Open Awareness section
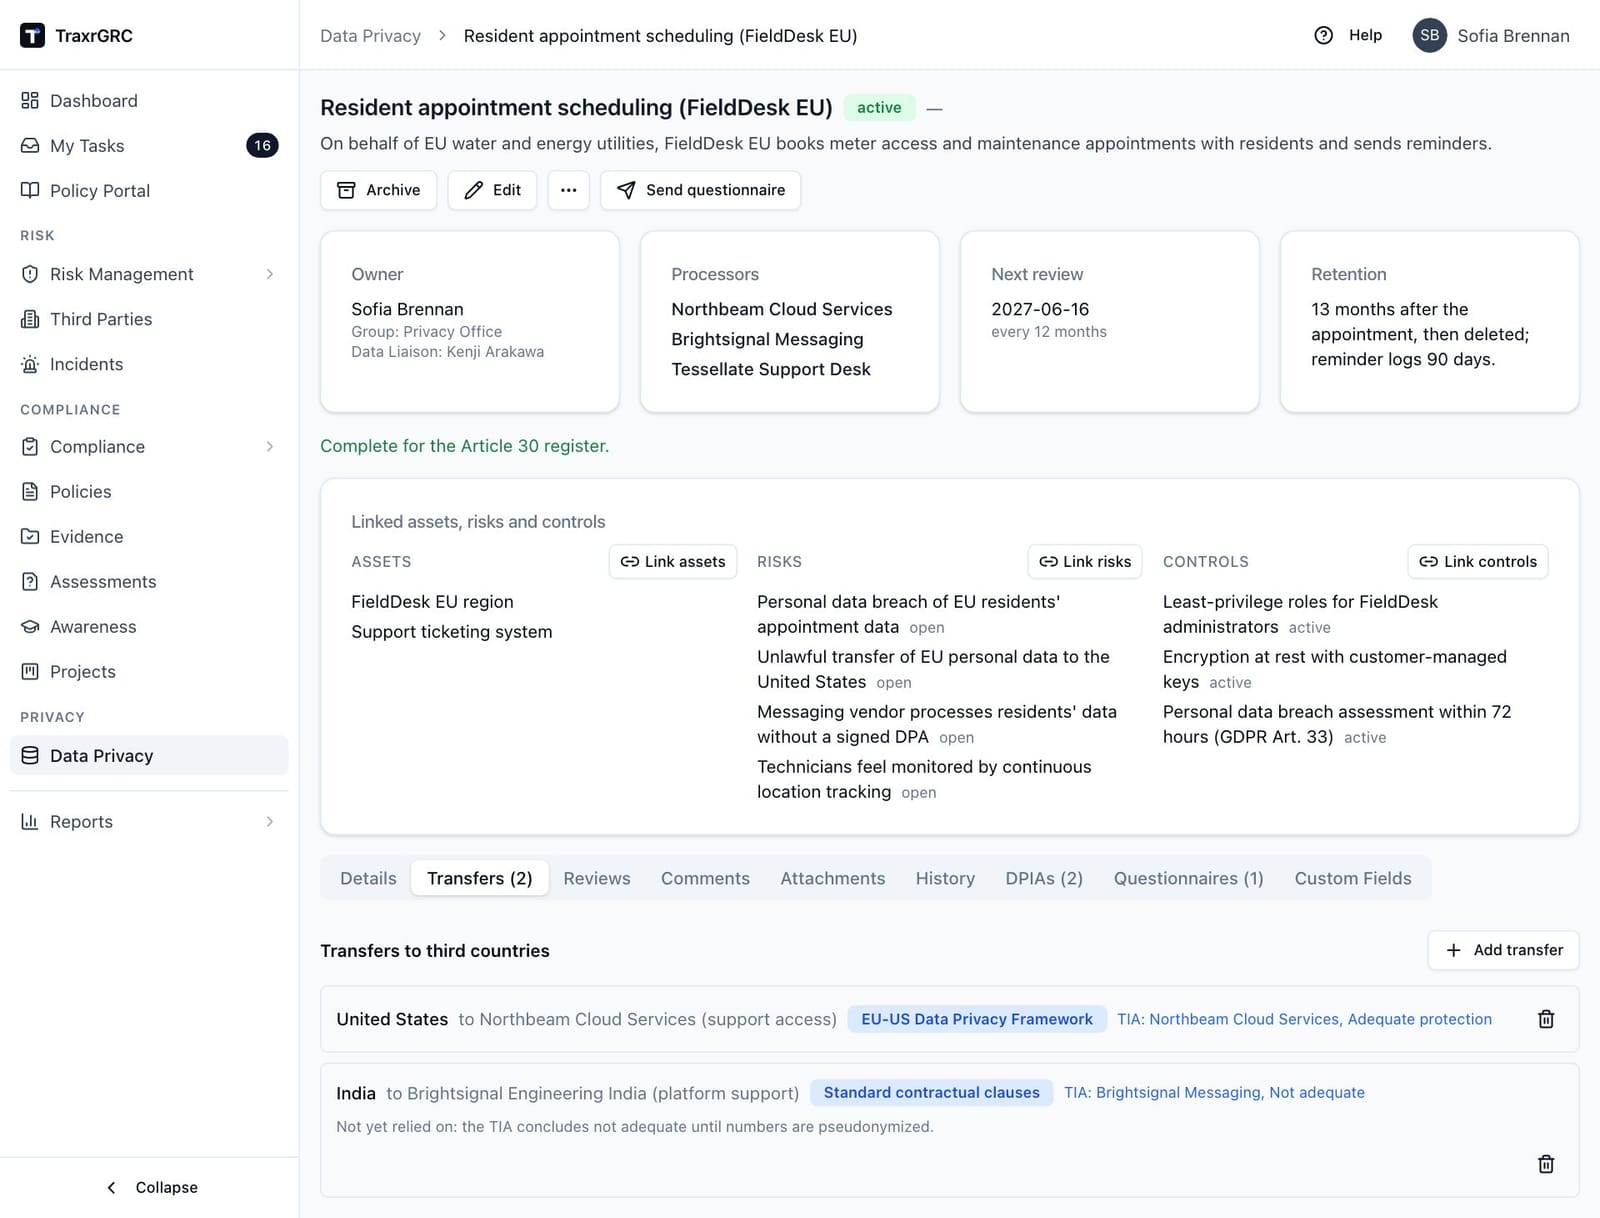The image size is (1600, 1218). pos(149,627)
